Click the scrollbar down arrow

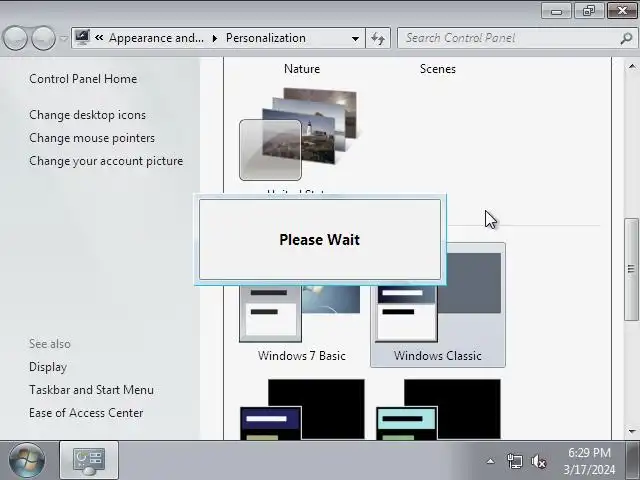click(632, 431)
